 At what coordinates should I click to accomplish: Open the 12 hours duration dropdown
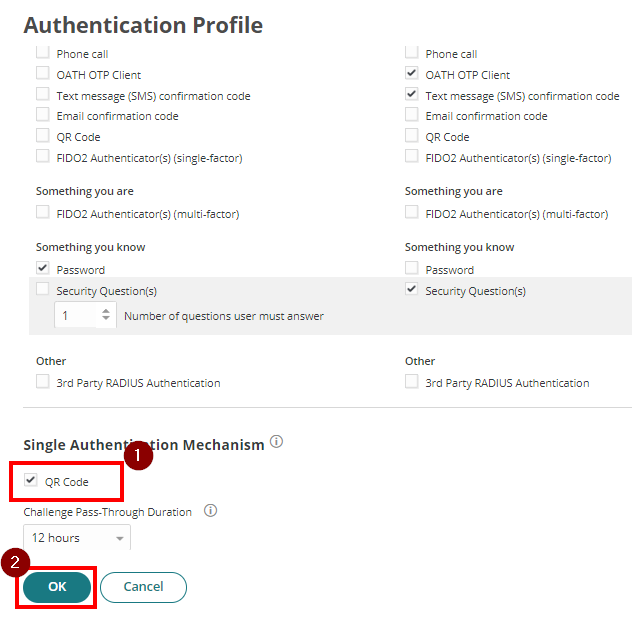(77, 537)
